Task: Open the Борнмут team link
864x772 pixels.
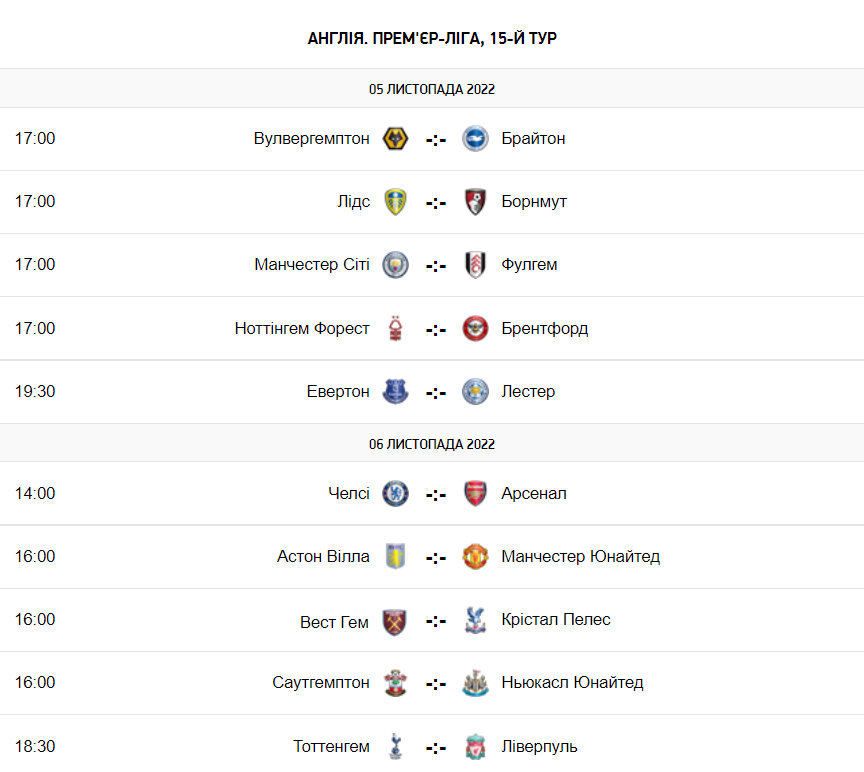Action: pyautogui.click(x=534, y=202)
